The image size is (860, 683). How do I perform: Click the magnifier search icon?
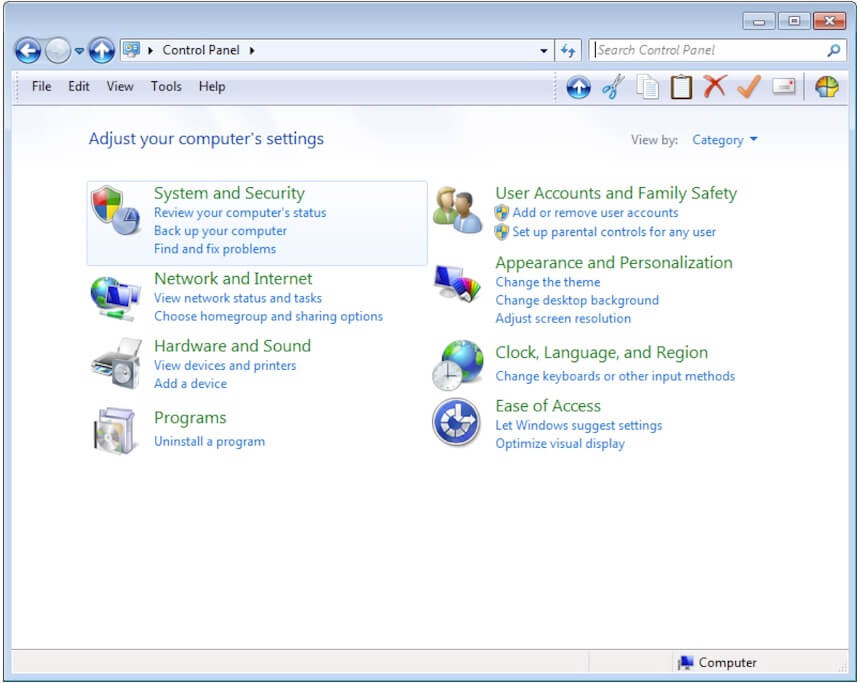(x=833, y=50)
